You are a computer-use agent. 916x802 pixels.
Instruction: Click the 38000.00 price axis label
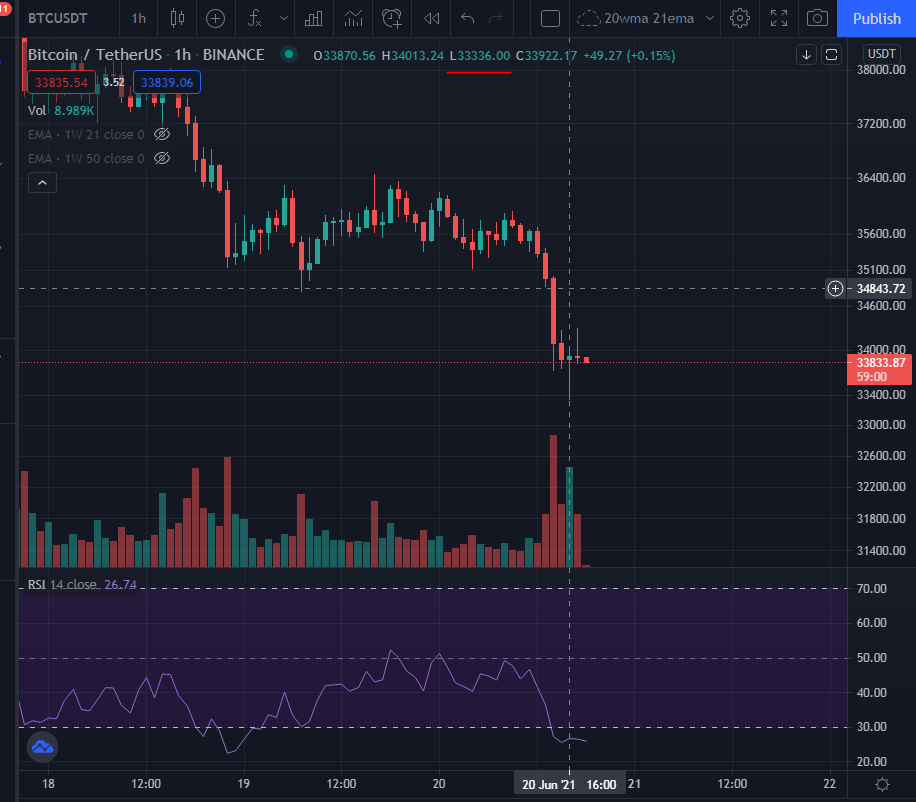881,70
